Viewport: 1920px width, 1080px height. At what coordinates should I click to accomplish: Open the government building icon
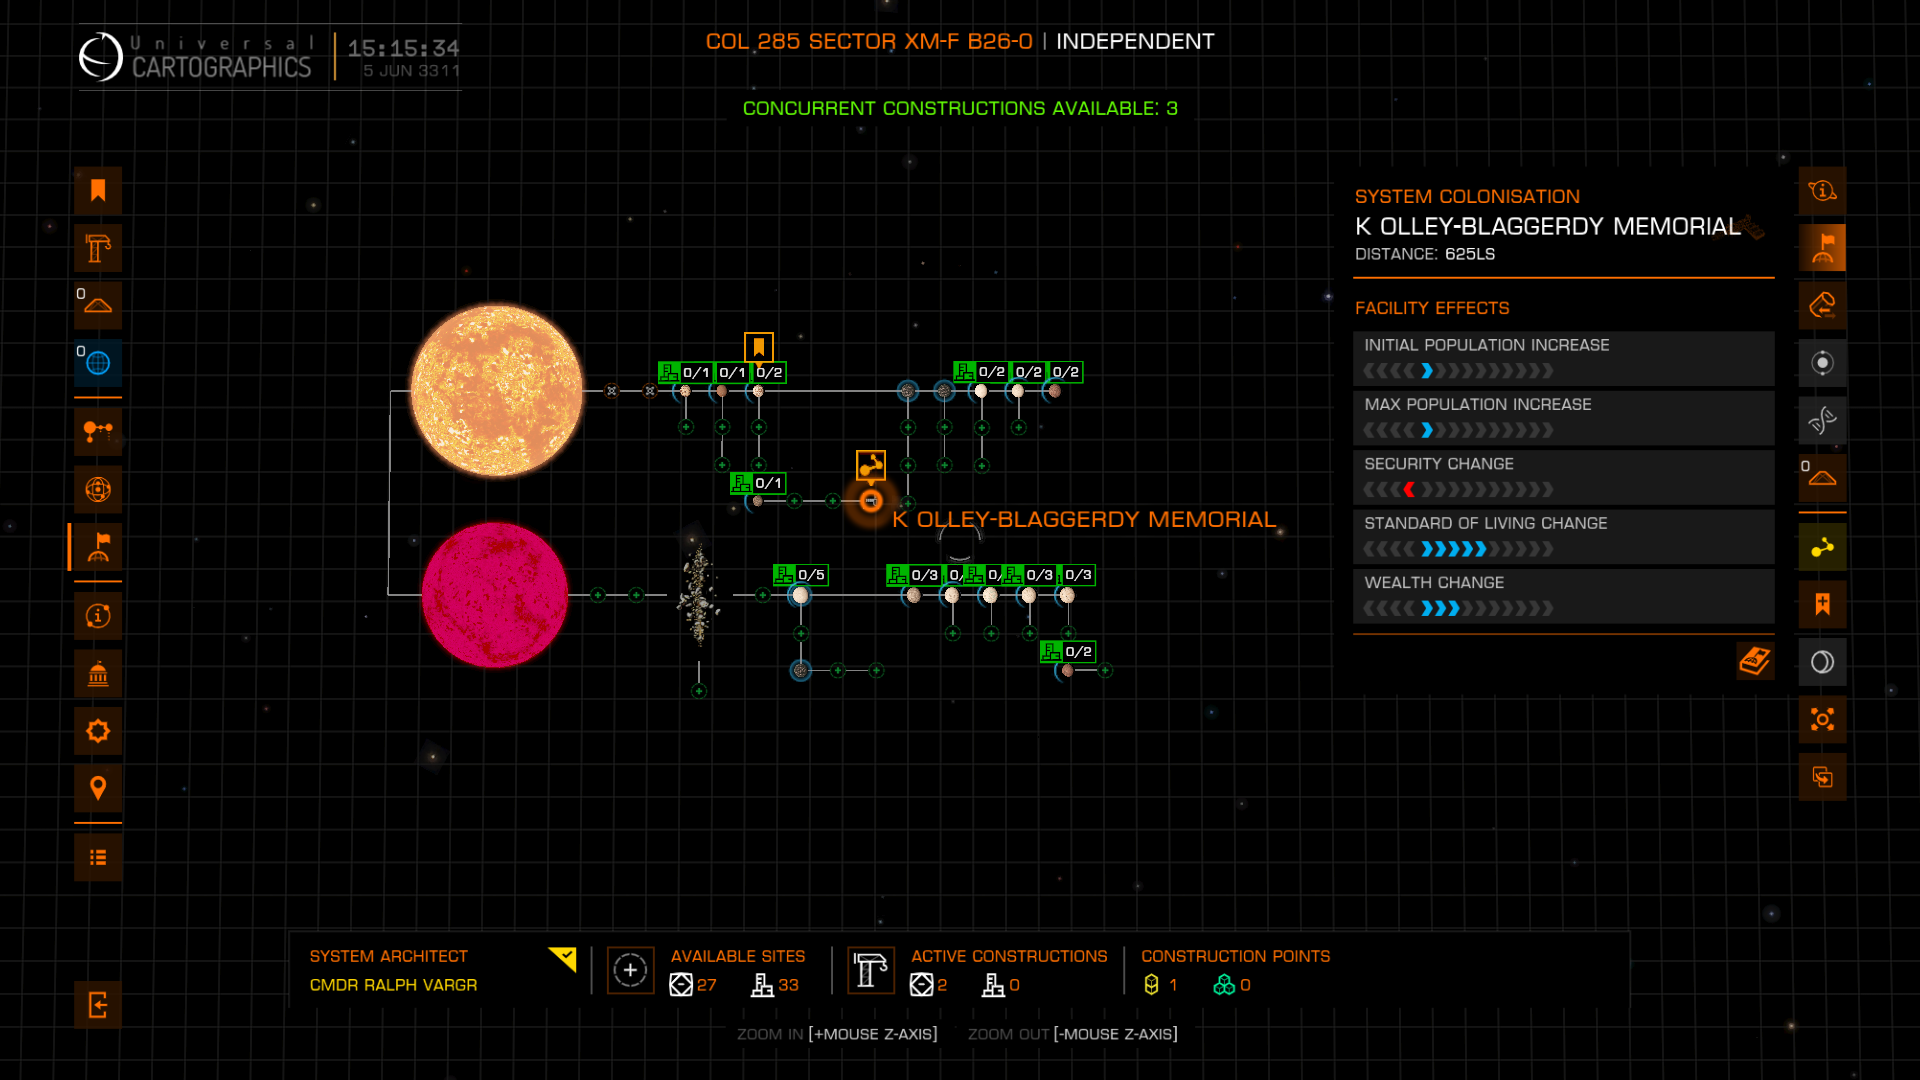98,673
